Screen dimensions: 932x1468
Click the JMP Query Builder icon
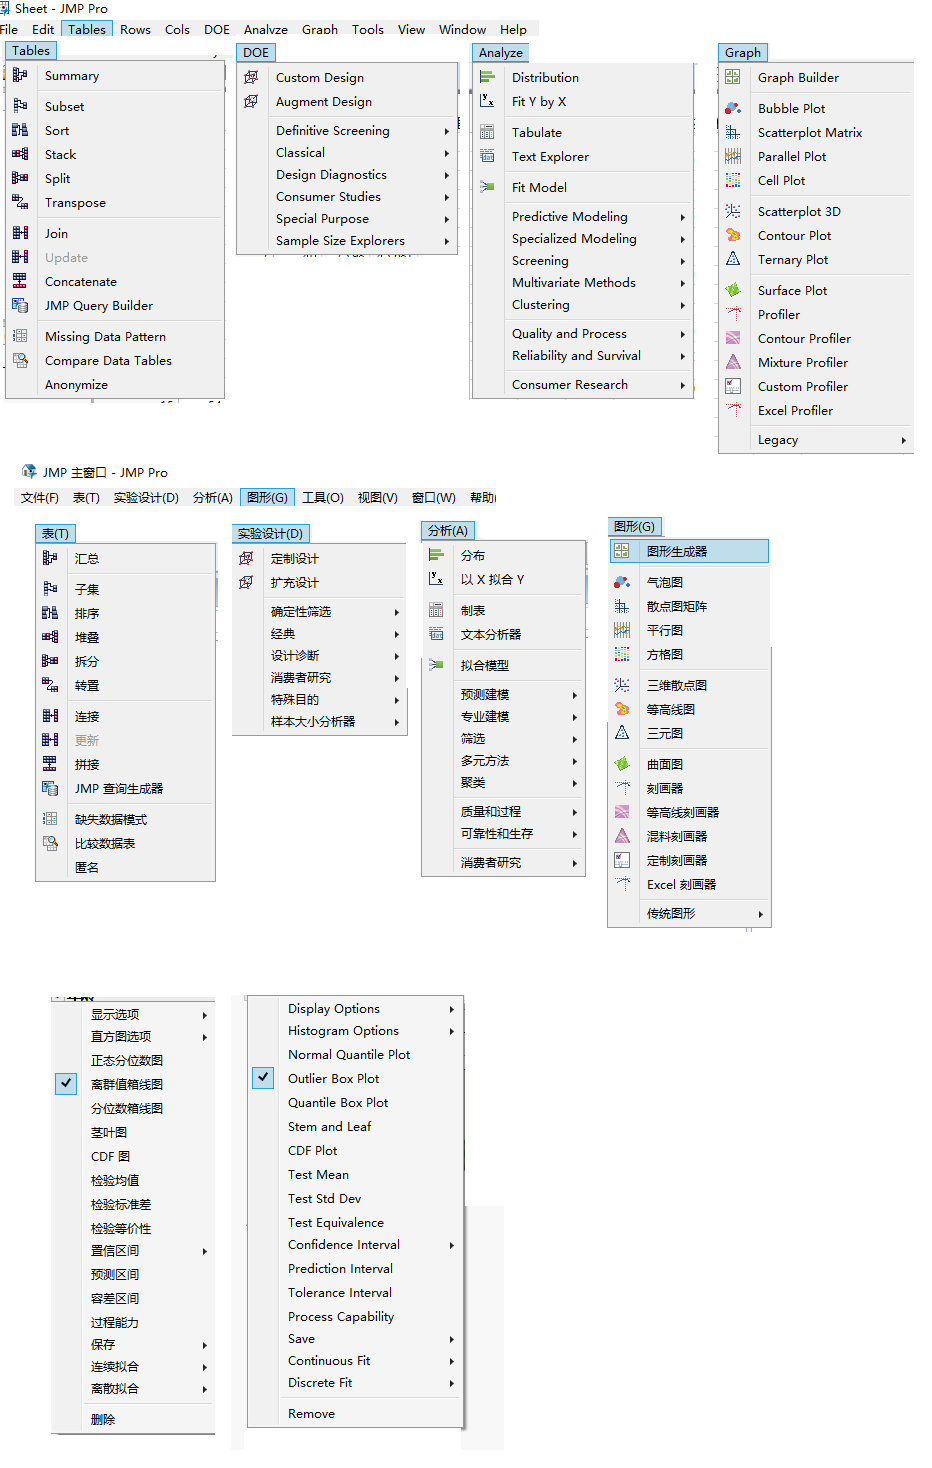(20, 305)
